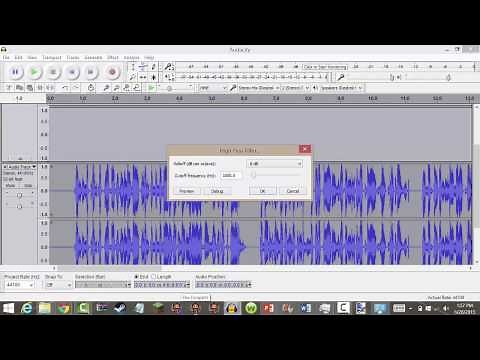Select the Envelope tool
Screen dimensions: 480x360
pyautogui.click(x=143, y=67)
